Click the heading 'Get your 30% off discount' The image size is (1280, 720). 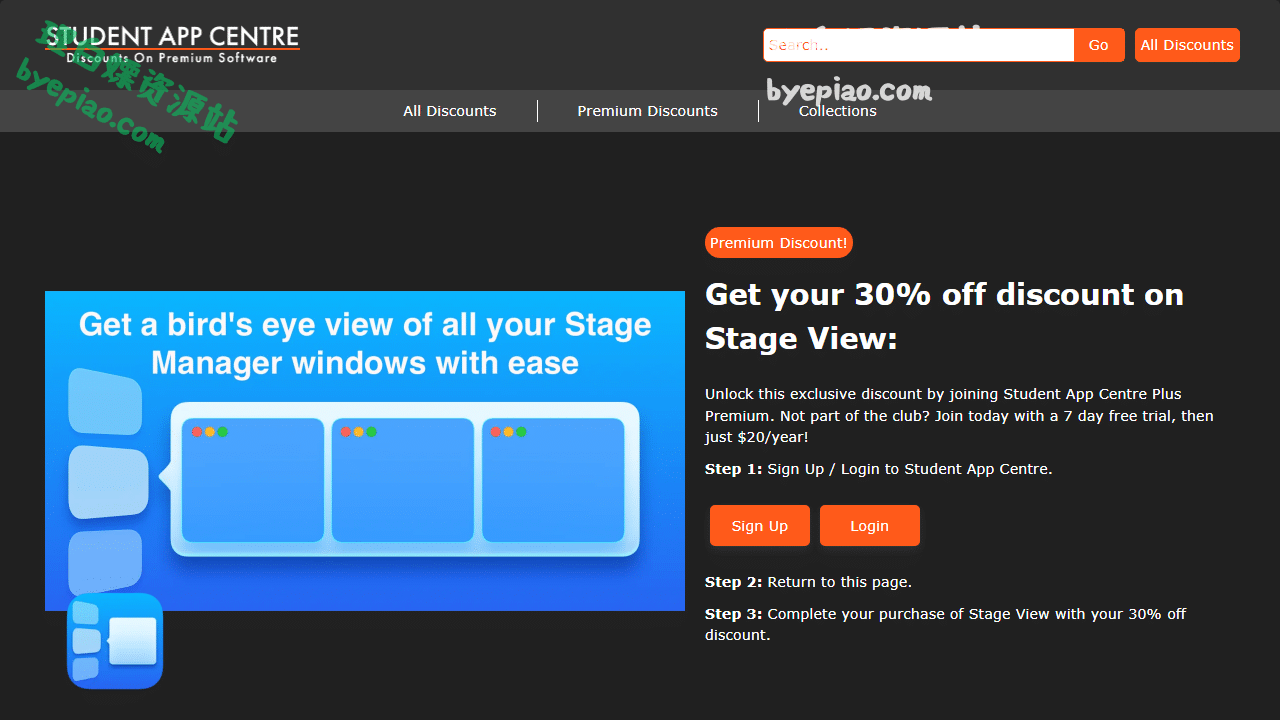coord(944,316)
